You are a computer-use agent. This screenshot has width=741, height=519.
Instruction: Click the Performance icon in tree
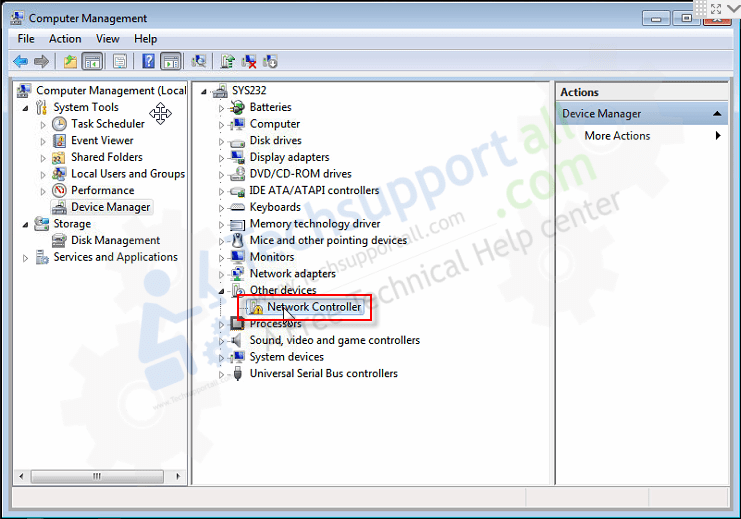point(59,190)
